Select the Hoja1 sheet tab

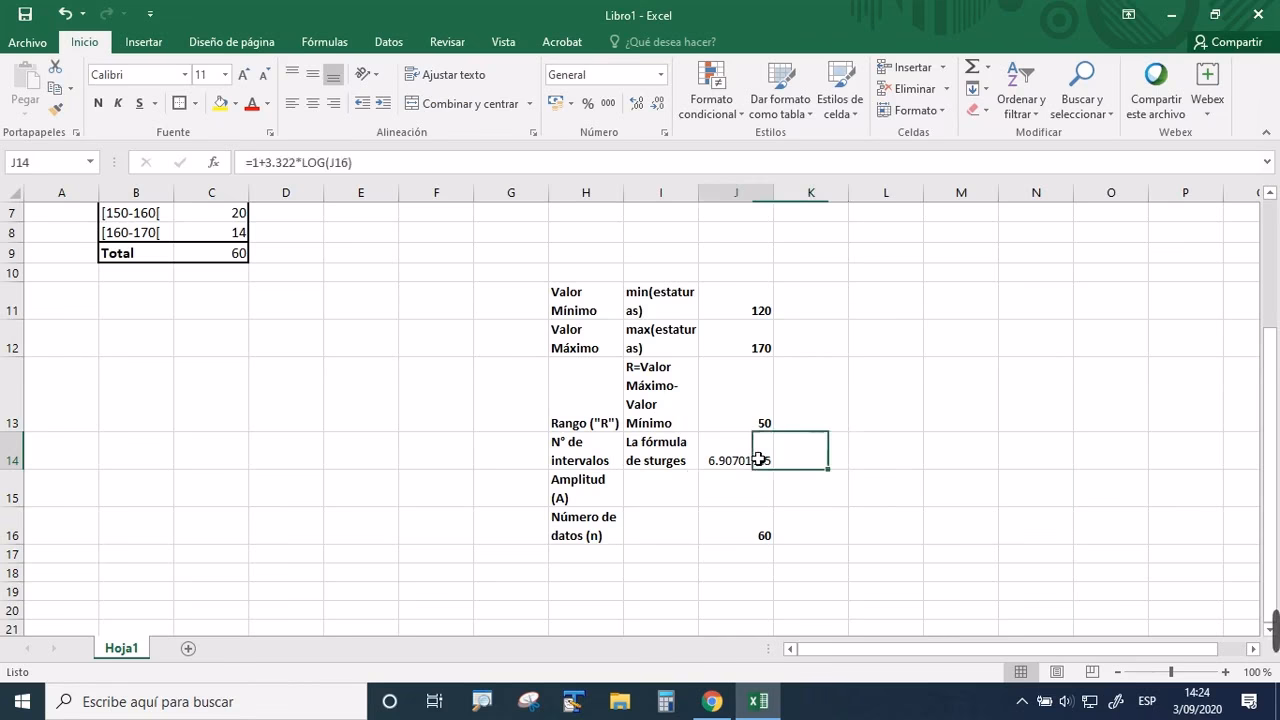click(121, 647)
